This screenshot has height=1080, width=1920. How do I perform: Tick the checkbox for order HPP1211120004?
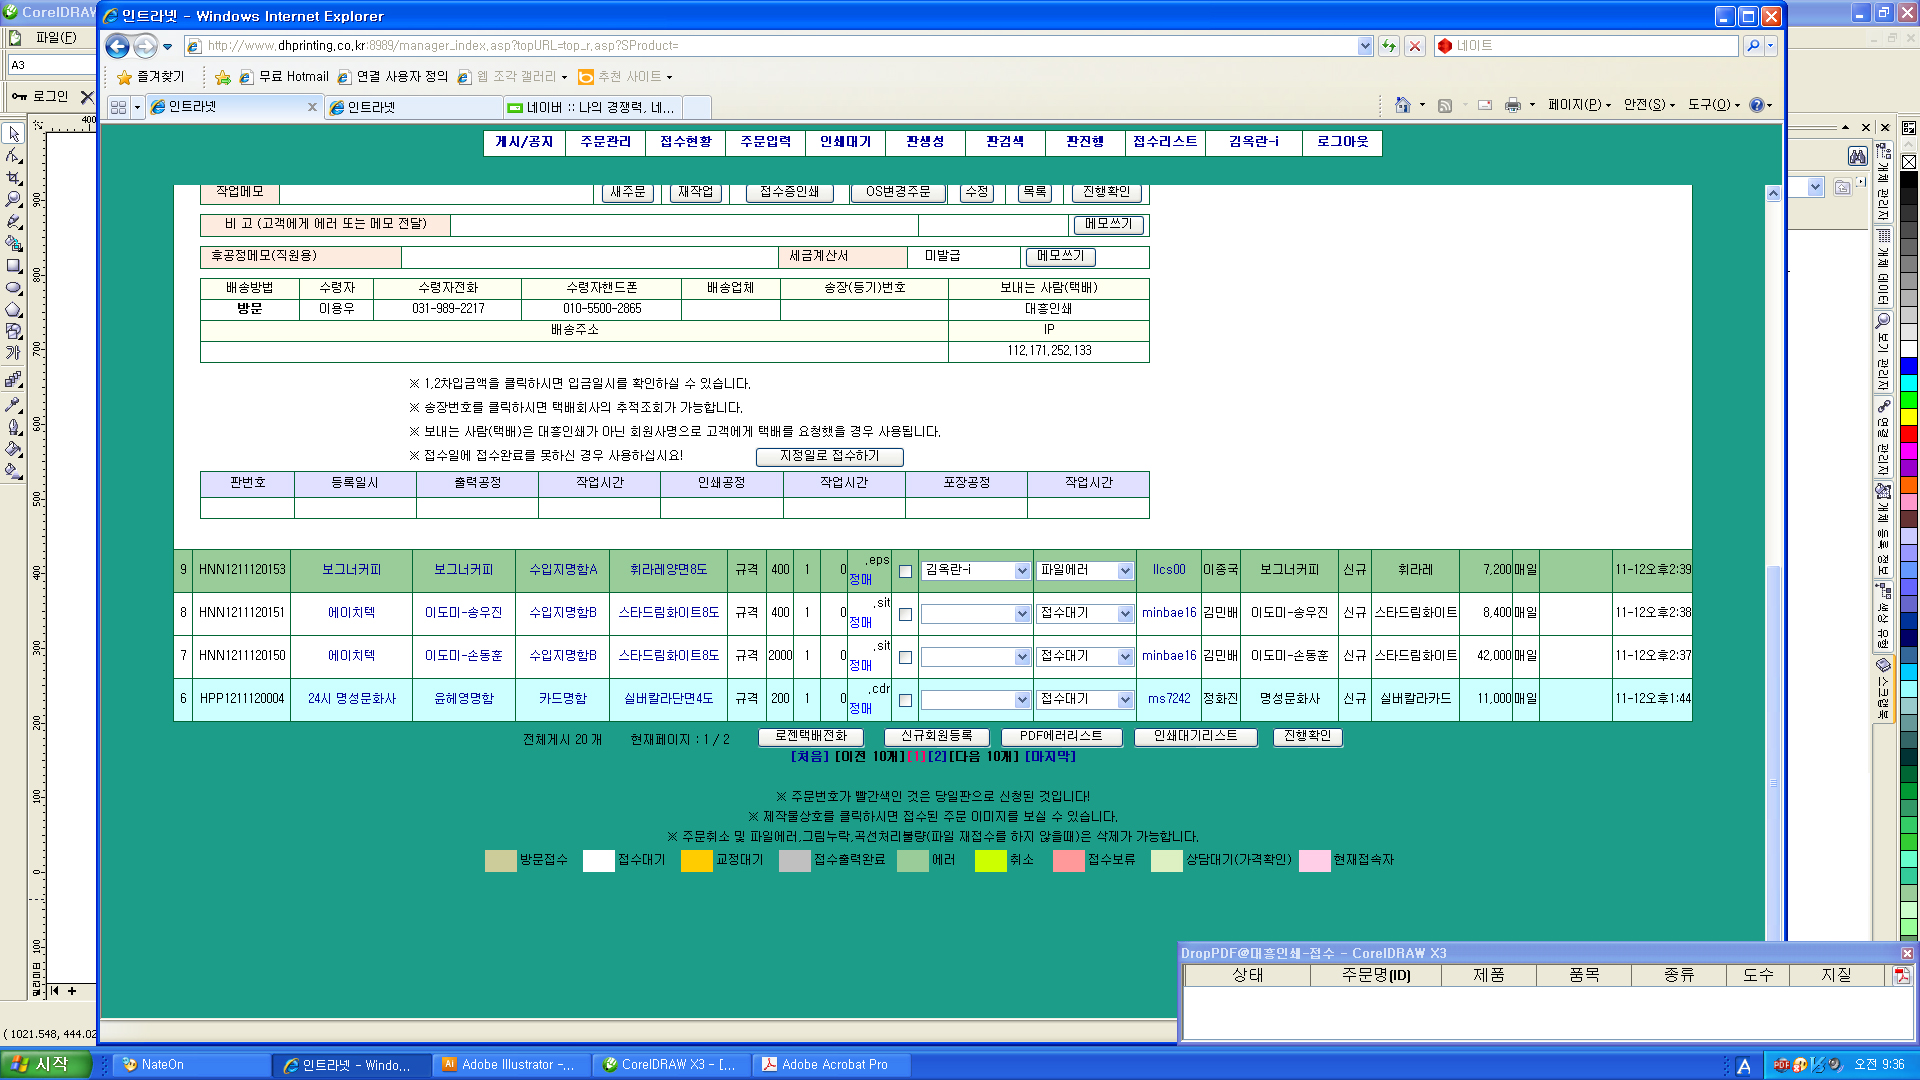coord(905,700)
